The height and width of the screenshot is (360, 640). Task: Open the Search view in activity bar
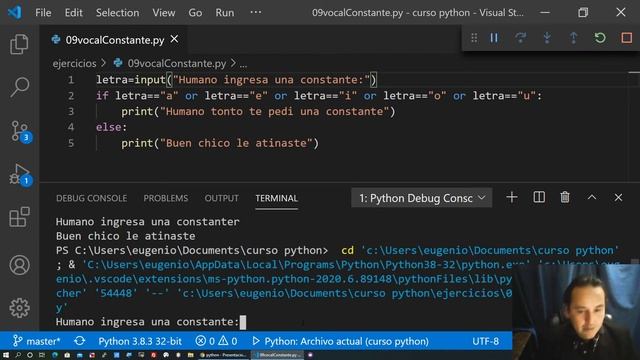click(19, 87)
